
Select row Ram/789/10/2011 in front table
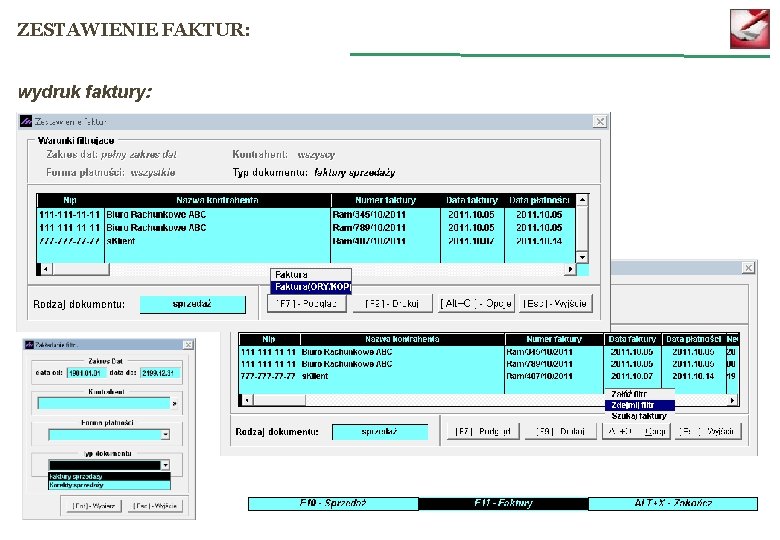coord(306,227)
